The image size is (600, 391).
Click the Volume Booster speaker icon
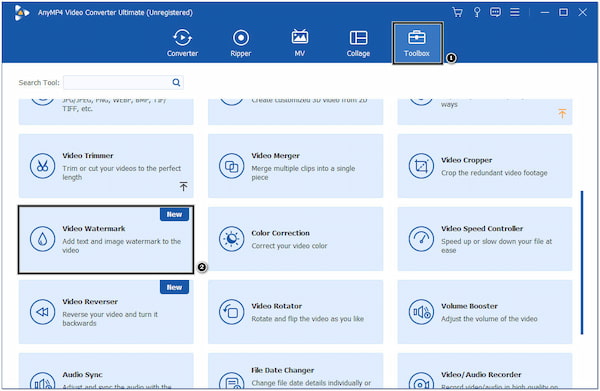point(421,312)
